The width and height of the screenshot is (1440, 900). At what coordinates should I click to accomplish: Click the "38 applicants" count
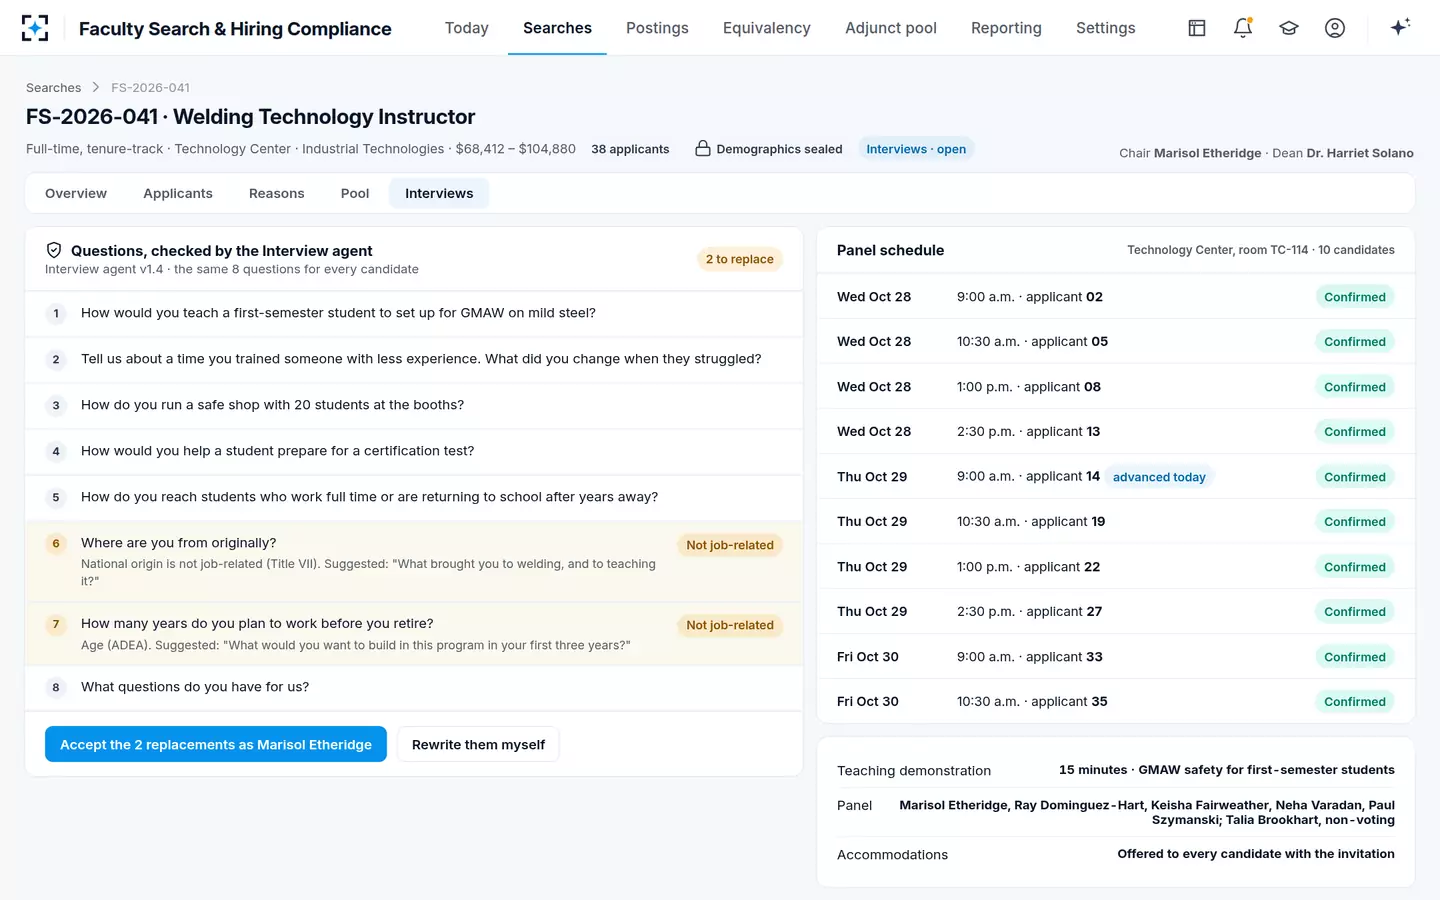(x=630, y=149)
